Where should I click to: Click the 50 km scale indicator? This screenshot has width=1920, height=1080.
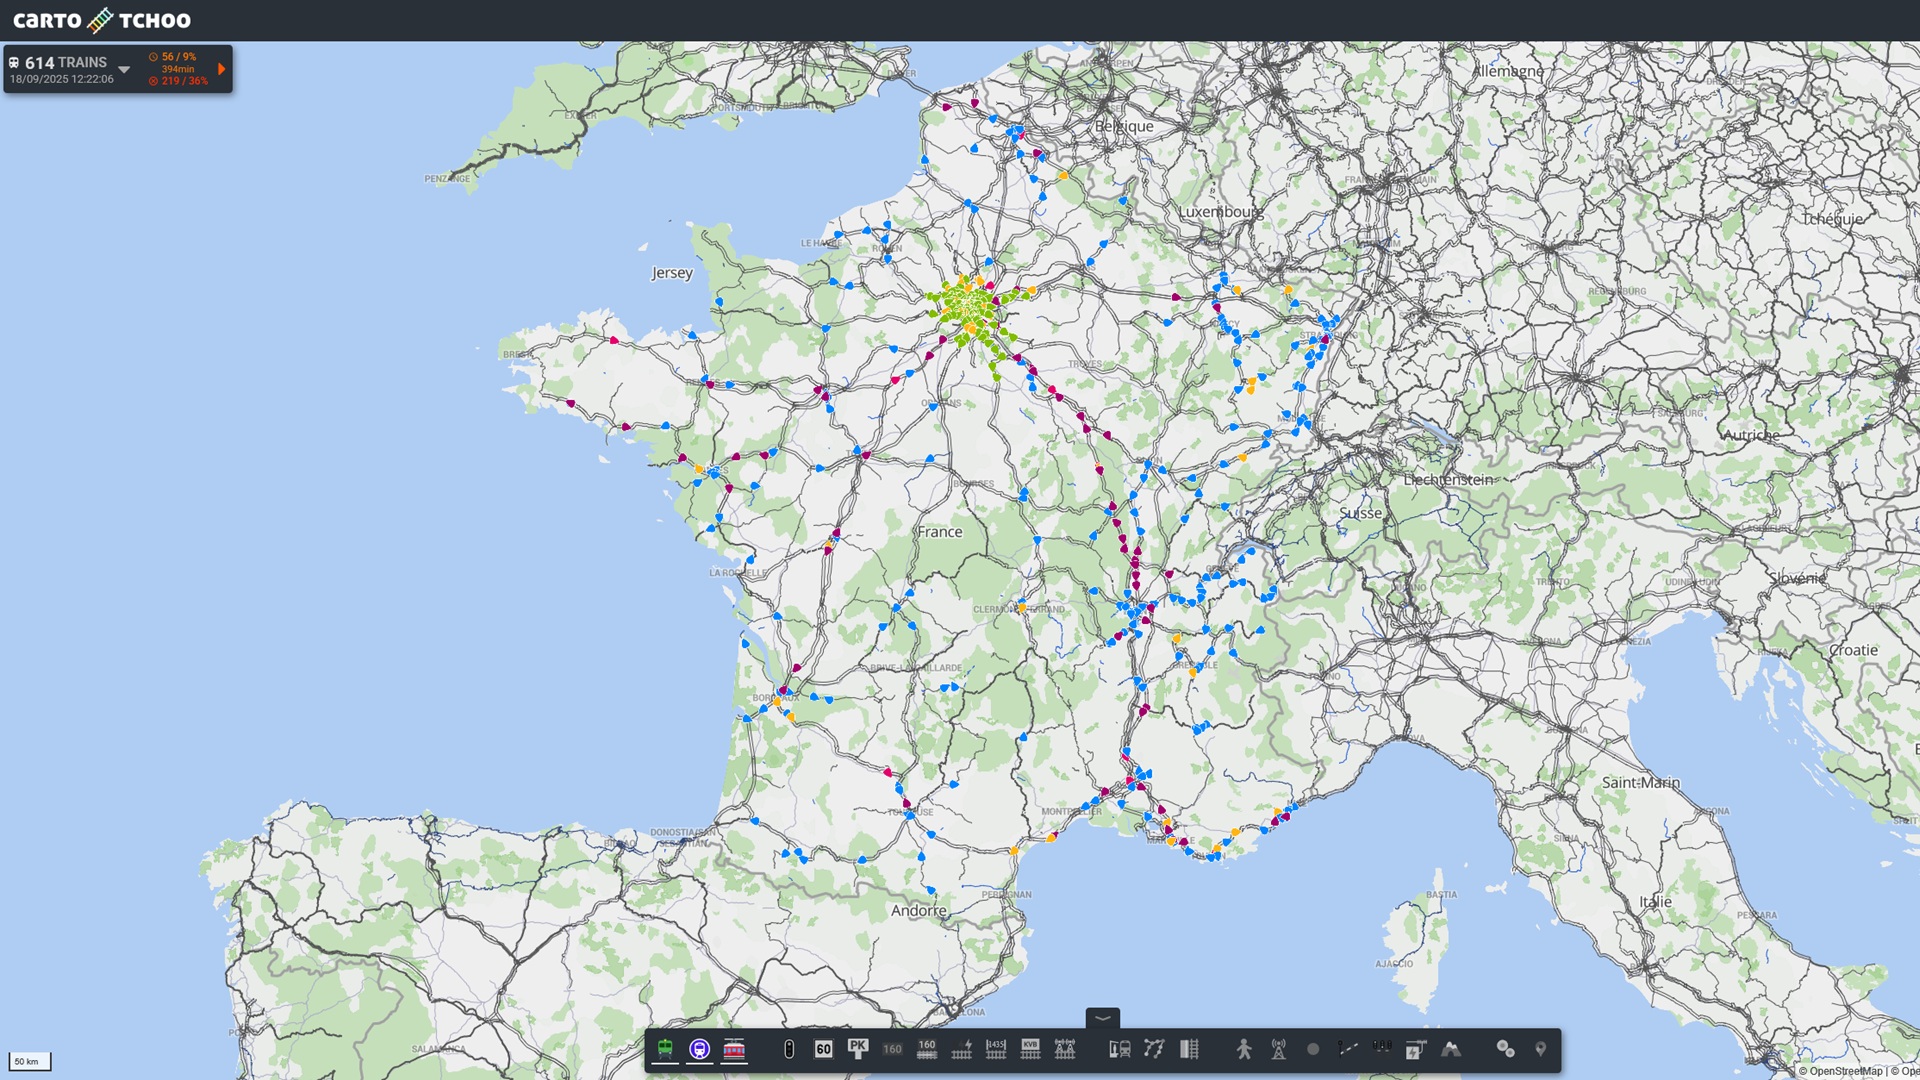(x=29, y=1061)
